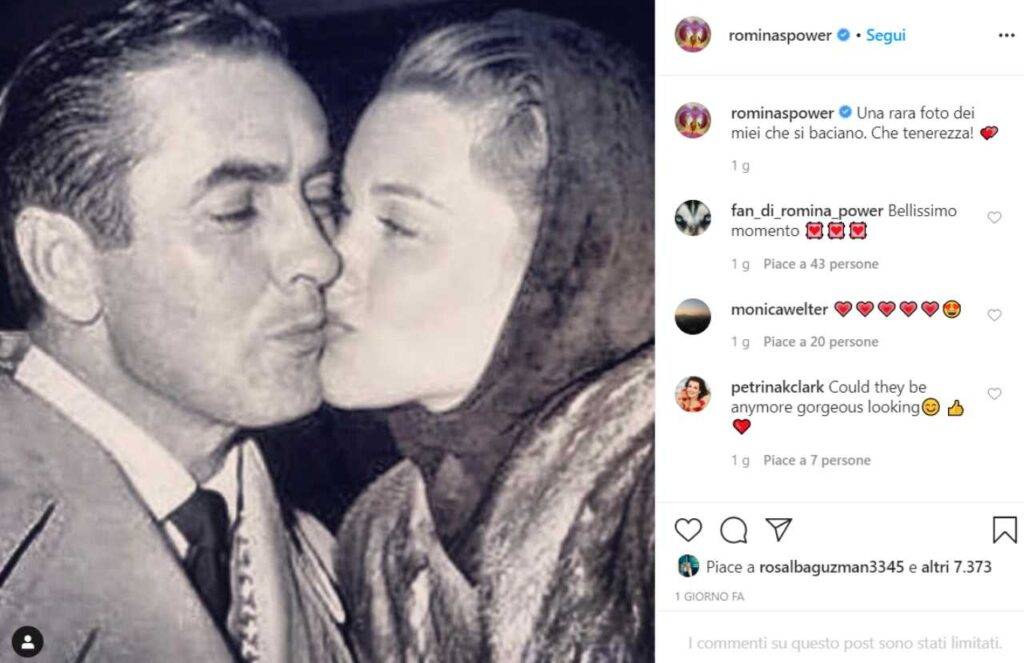Like petrinakclark's comment

(994, 394)
